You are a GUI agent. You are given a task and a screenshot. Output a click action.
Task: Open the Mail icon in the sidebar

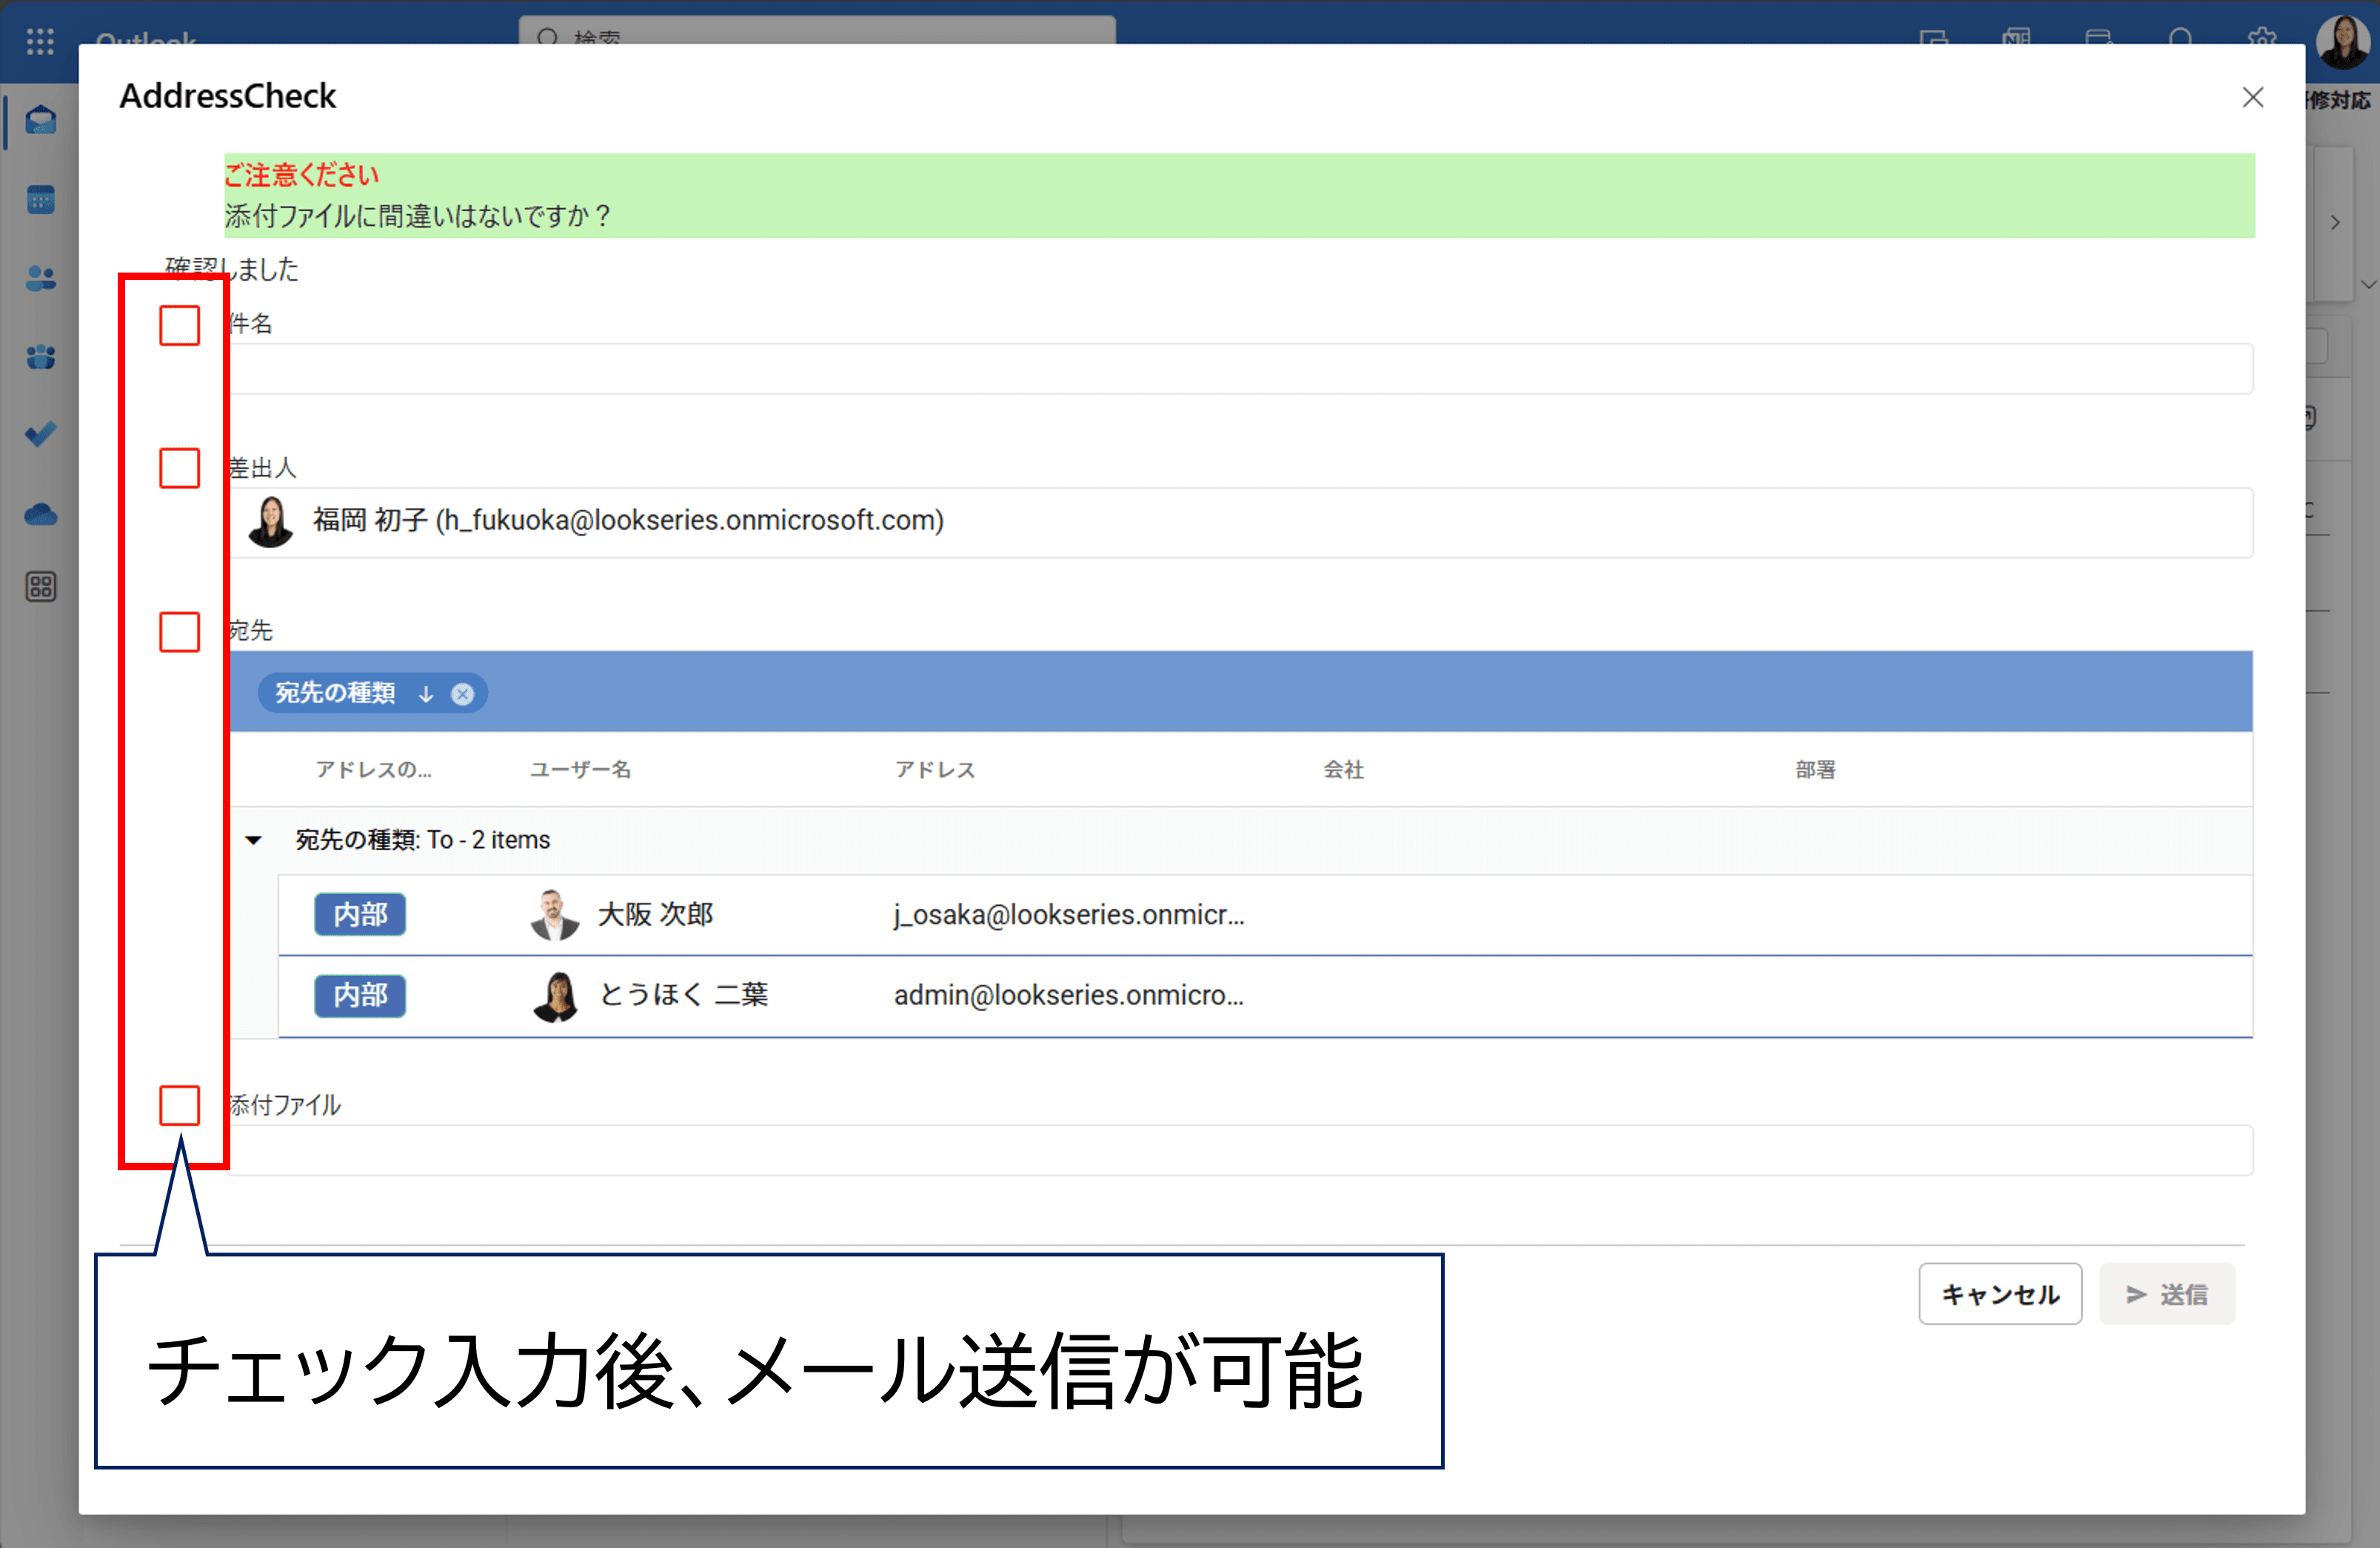click(x=40, y=120)
